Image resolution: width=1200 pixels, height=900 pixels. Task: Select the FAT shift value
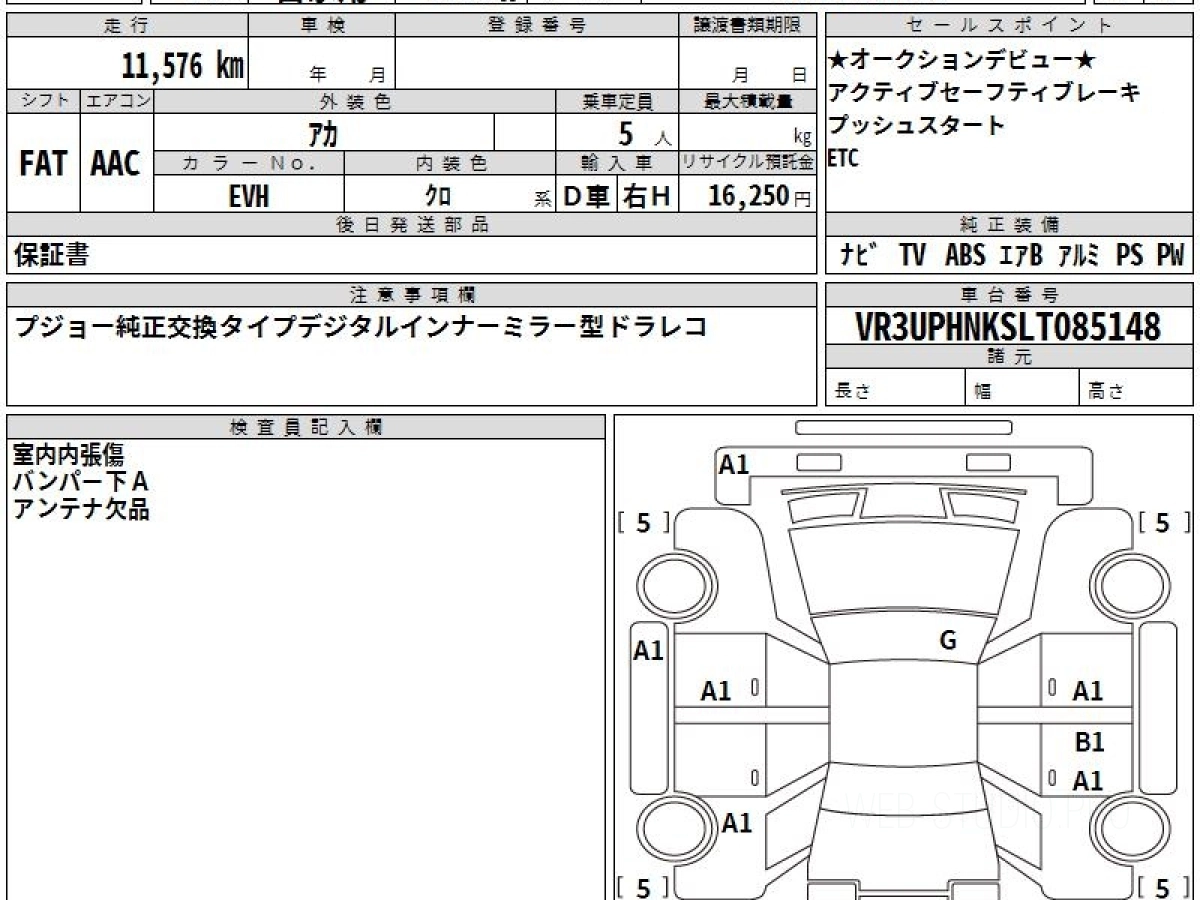[43, 163]
